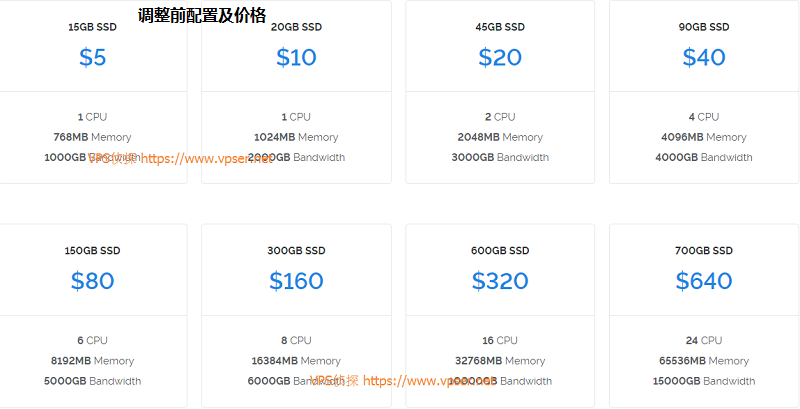Screen dimensions: 800x409
Task: Choose the $10 plan price
Action: click(296, 57)
